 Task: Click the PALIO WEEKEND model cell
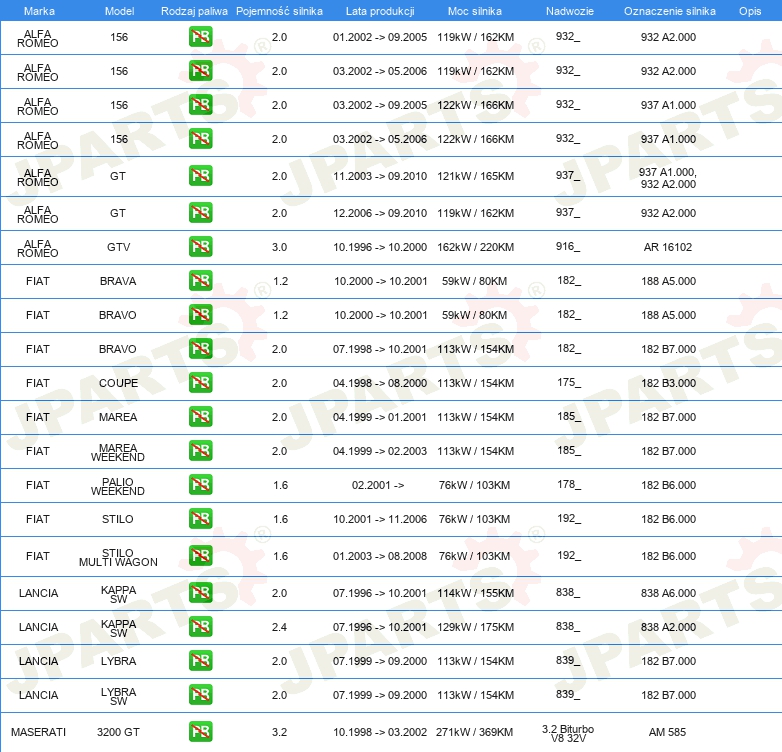(x=118, y=486)
